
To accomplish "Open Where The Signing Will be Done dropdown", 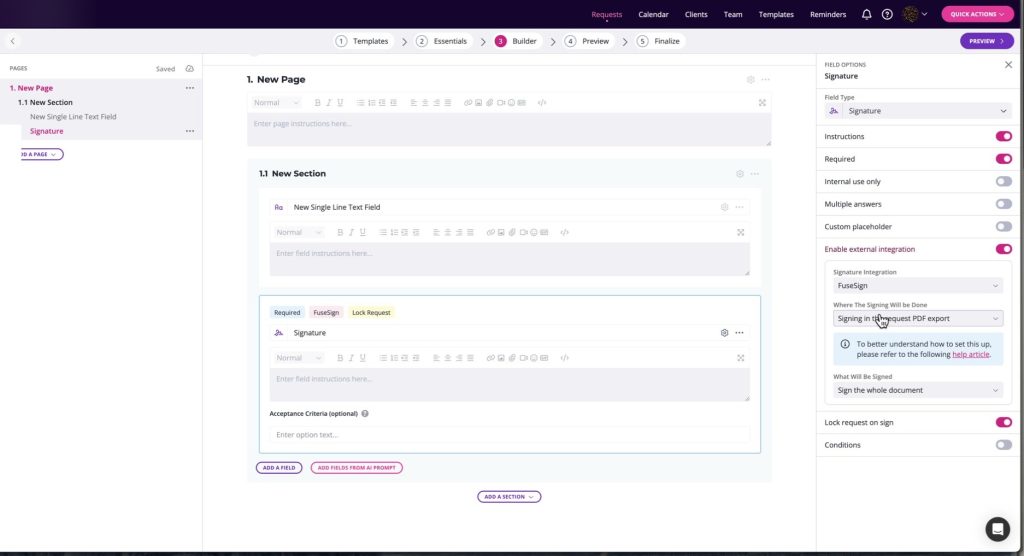I will point(918,318).
